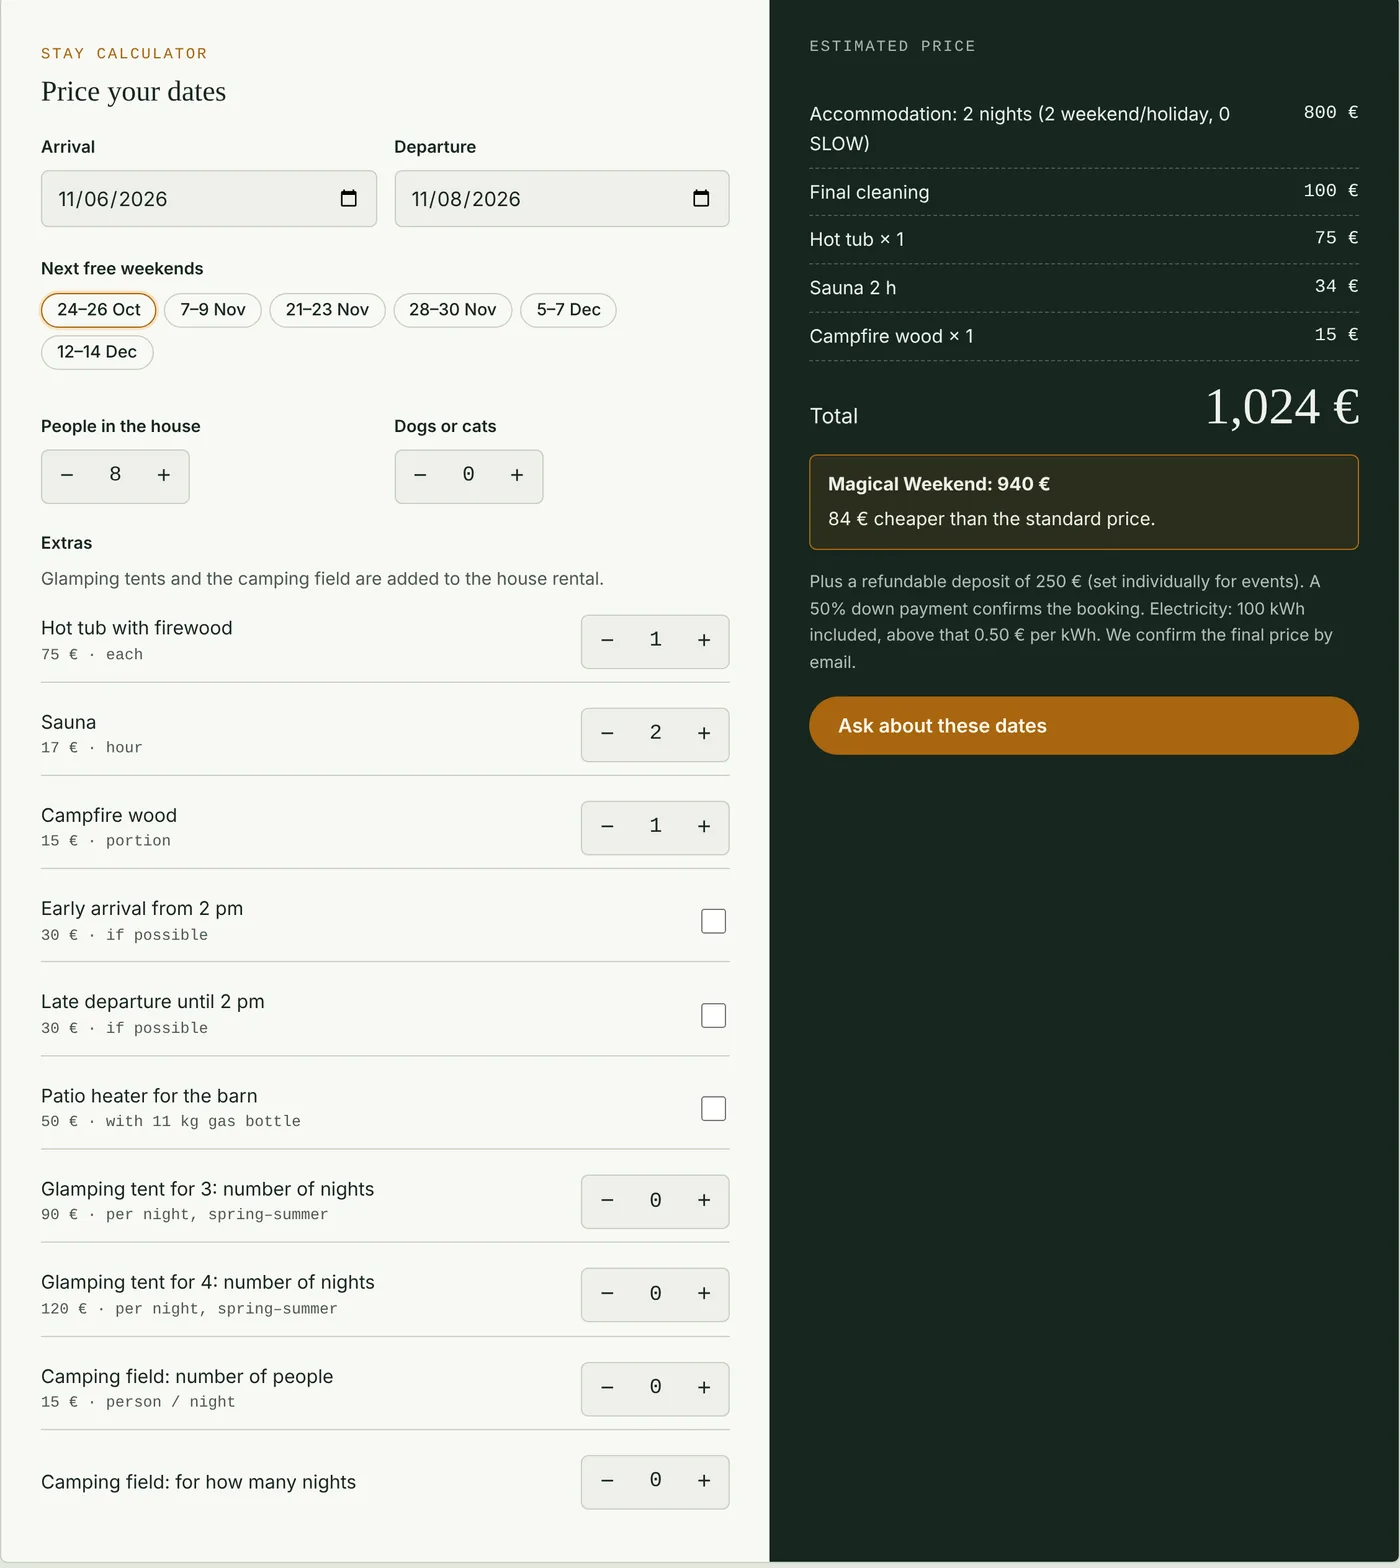Remove one Hot tub with firewood
Screen dimensions: 1400x1568
pyautogui.click(x=607, y=640)
